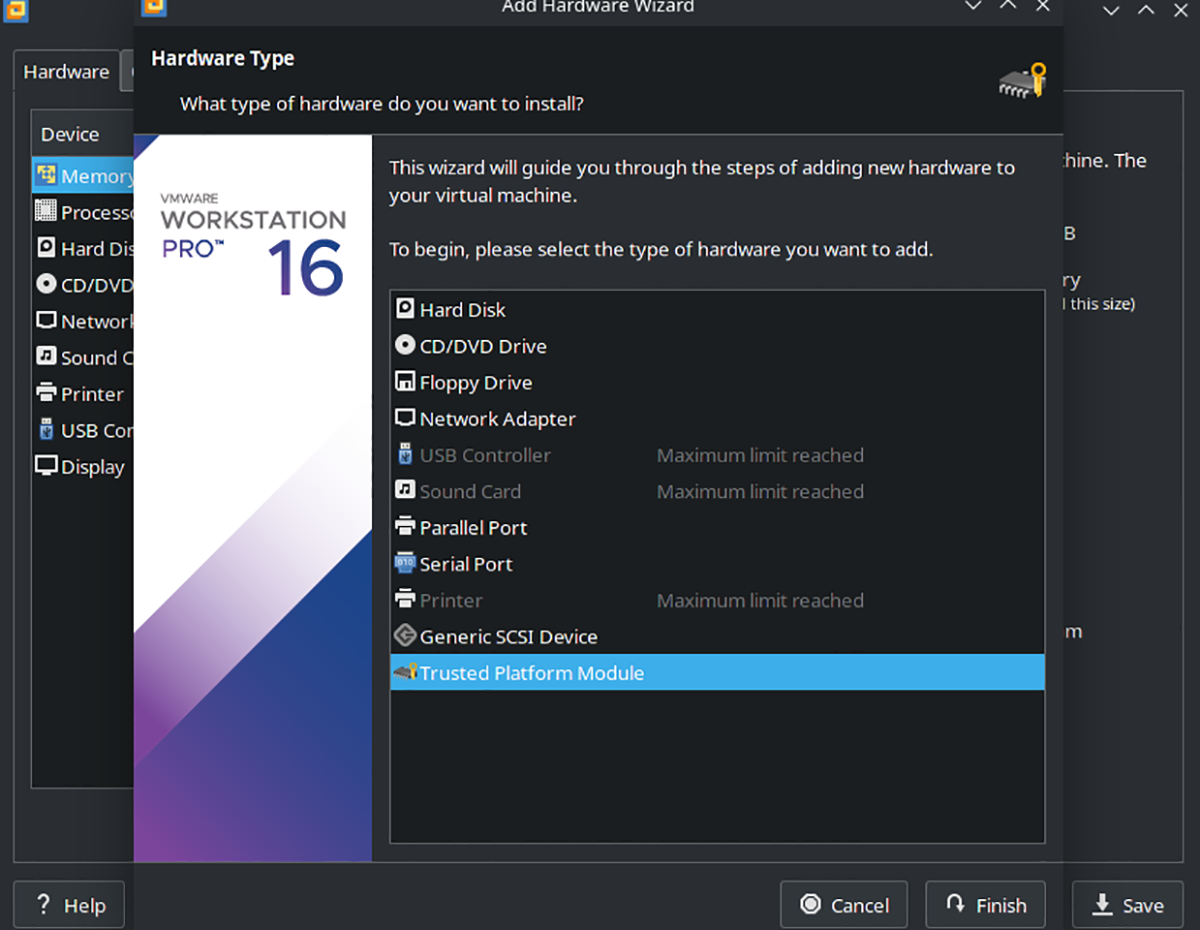Click the disabled USB Controller entry text
The image size is (1200, 930).
pos(485,455)
